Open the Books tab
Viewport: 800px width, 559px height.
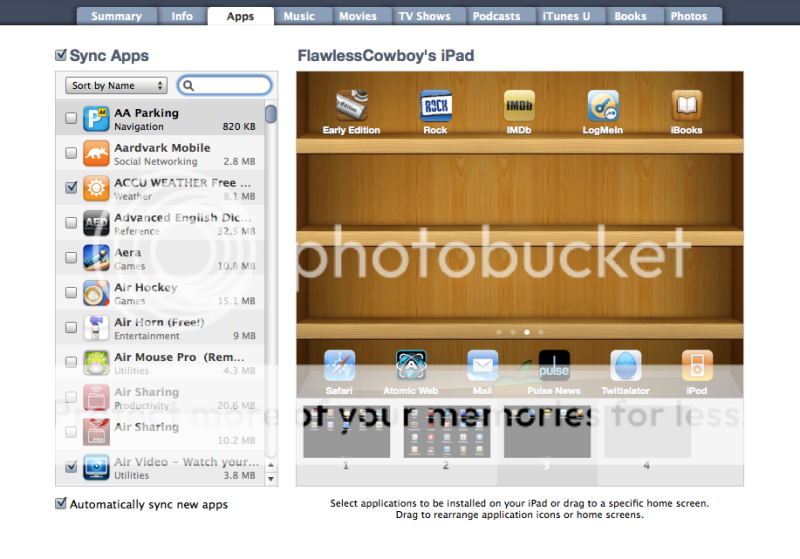(631, 16)
